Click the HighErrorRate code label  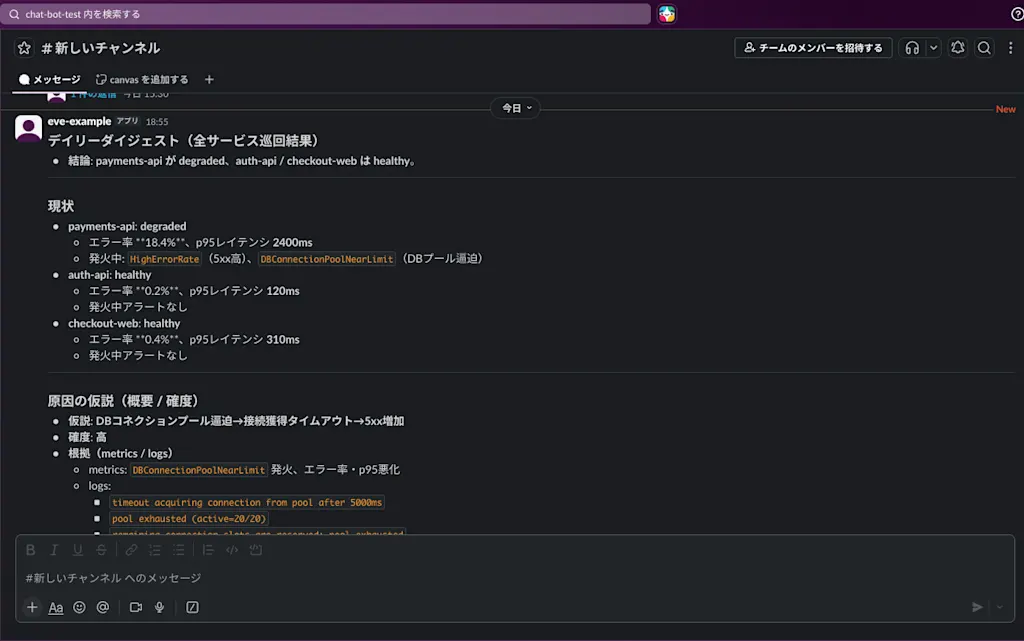tap(164, 259)
